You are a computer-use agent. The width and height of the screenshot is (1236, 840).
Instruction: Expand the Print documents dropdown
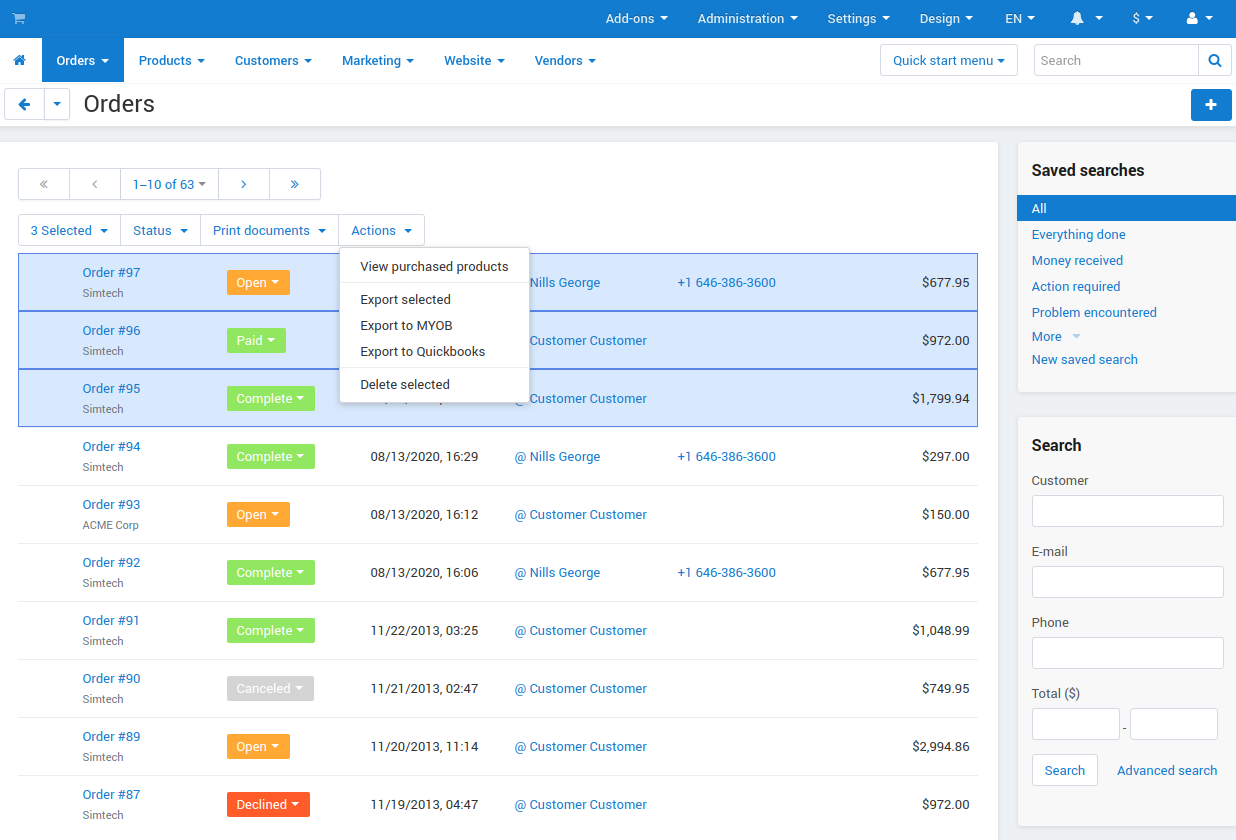pyautogui.click(x=269, y=230)
